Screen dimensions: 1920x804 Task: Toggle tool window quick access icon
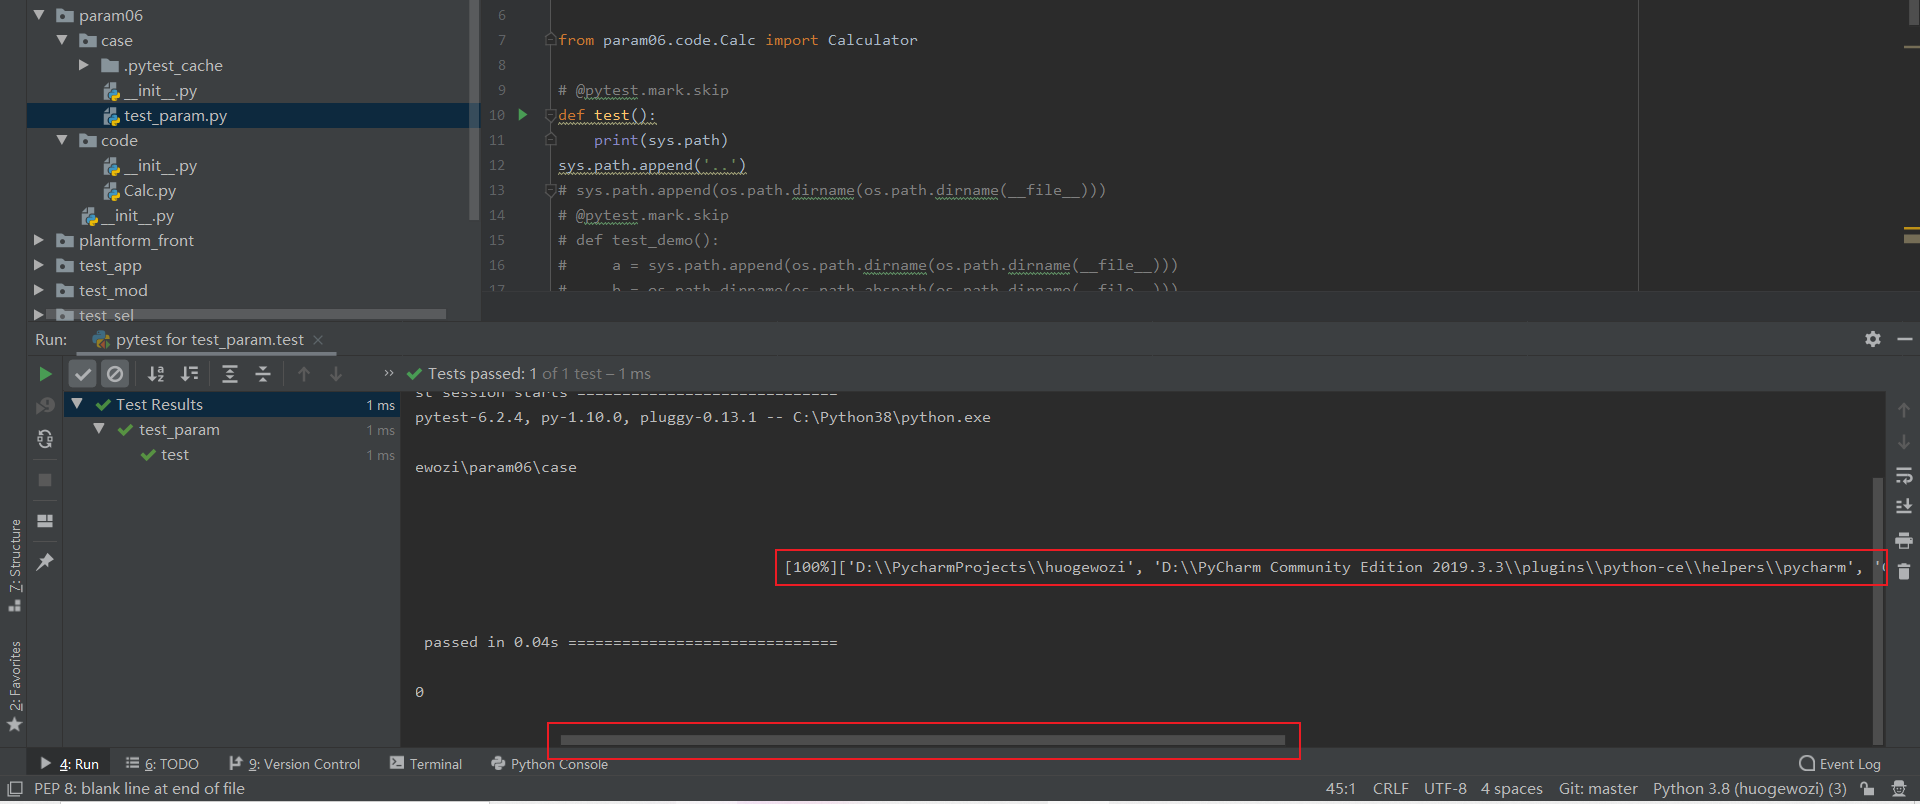click(x=15, y=789)
